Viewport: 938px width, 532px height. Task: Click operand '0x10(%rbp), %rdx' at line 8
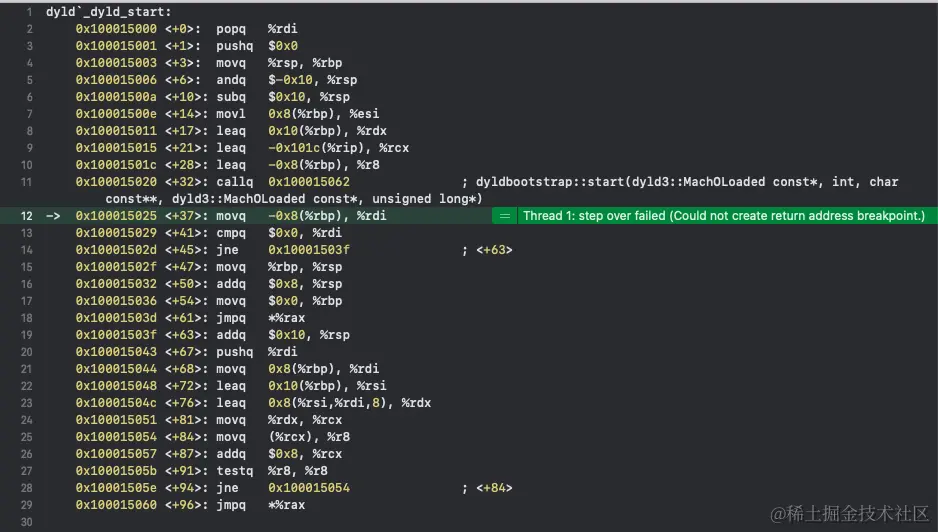[327, 131]
